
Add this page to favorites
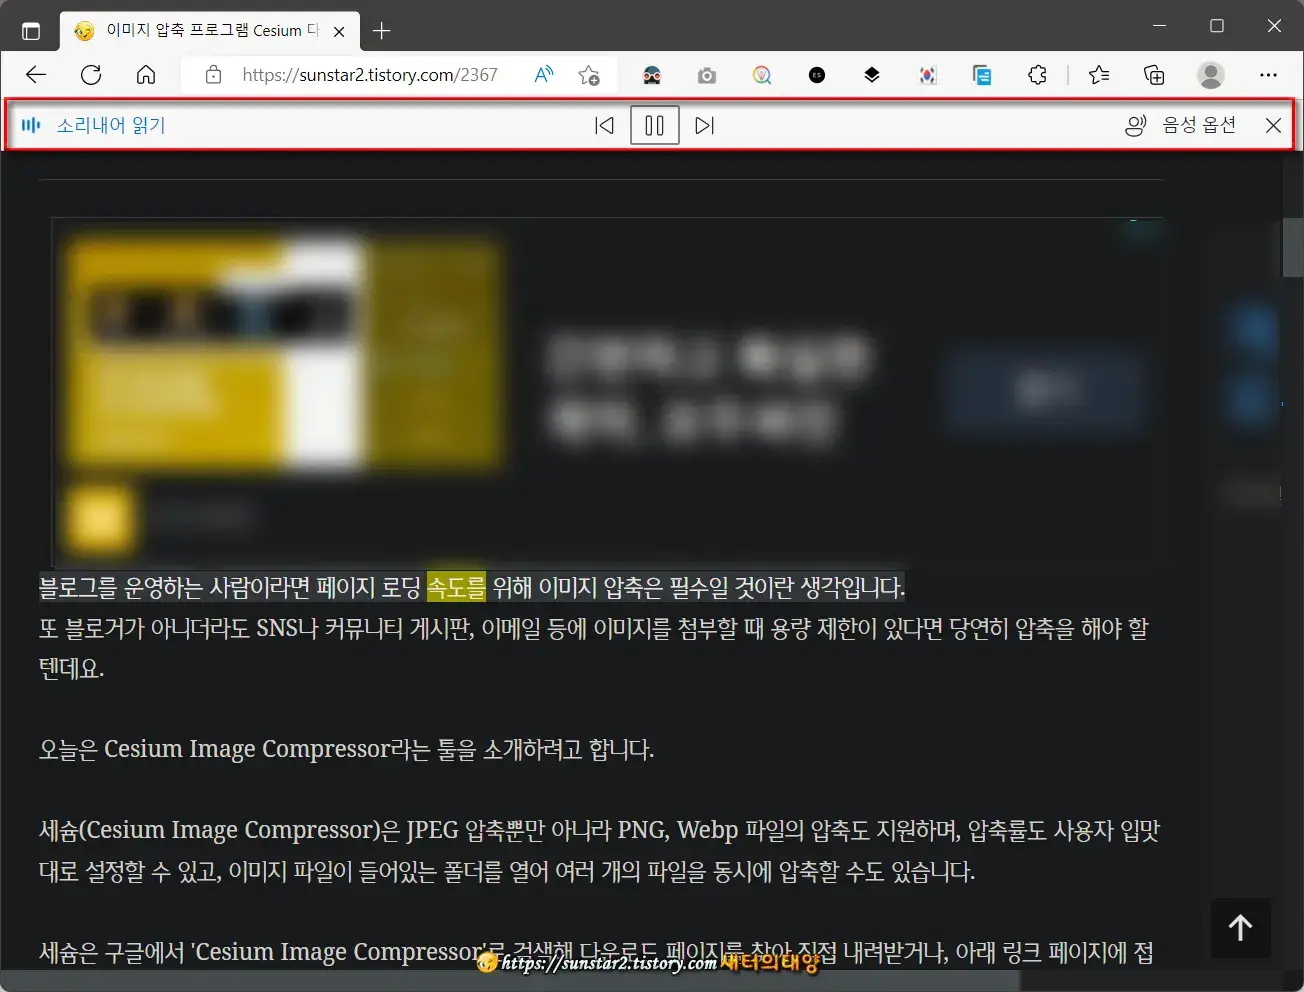[x=589, y=74]
